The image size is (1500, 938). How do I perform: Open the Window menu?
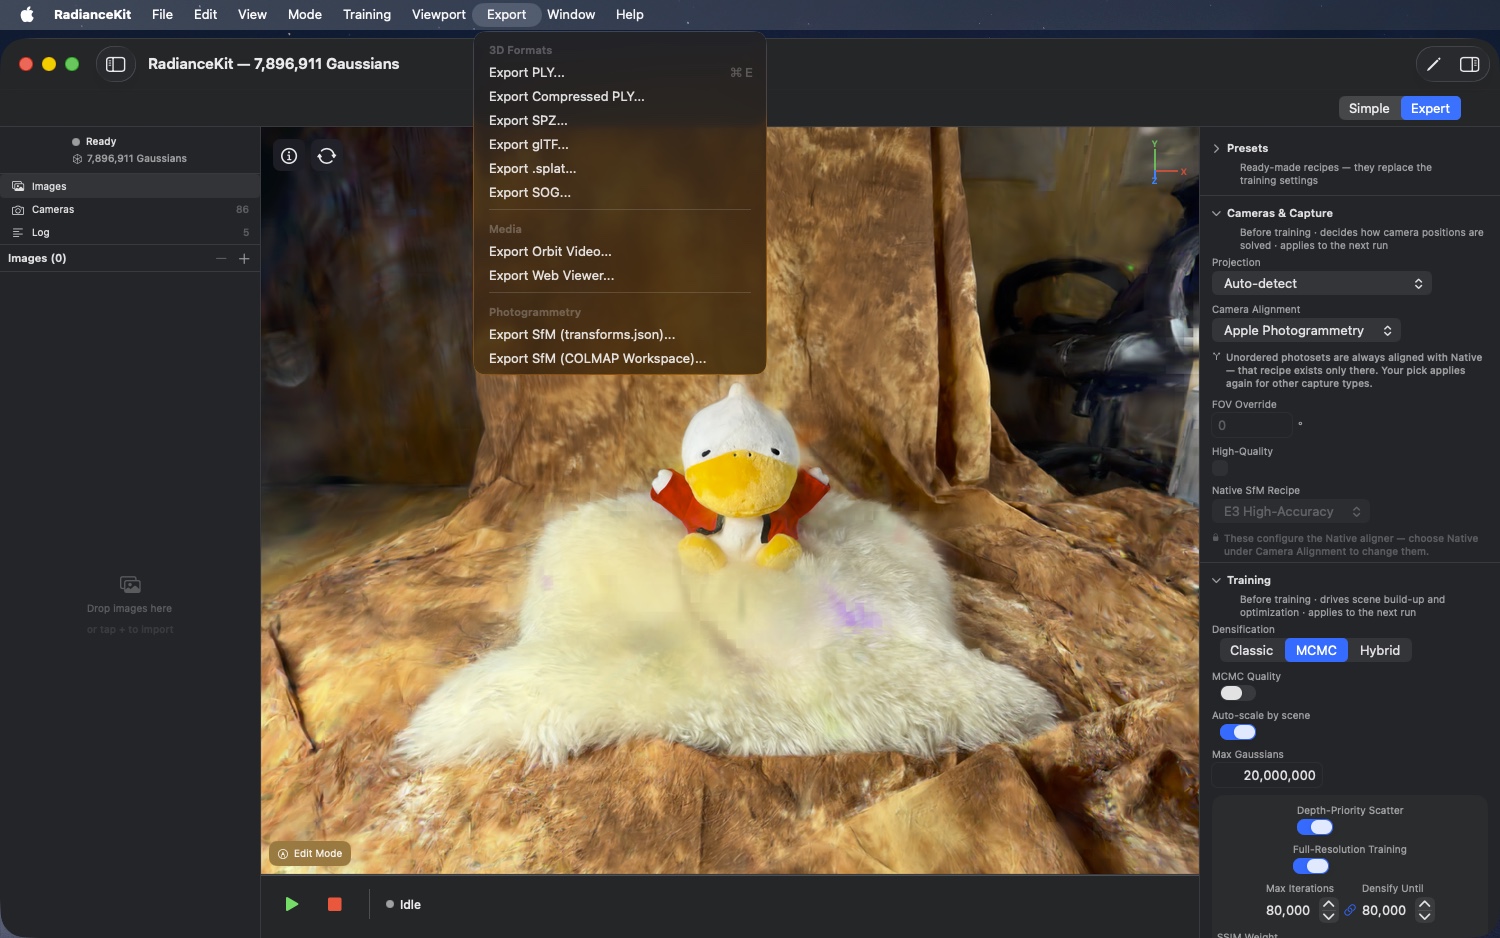571,14
